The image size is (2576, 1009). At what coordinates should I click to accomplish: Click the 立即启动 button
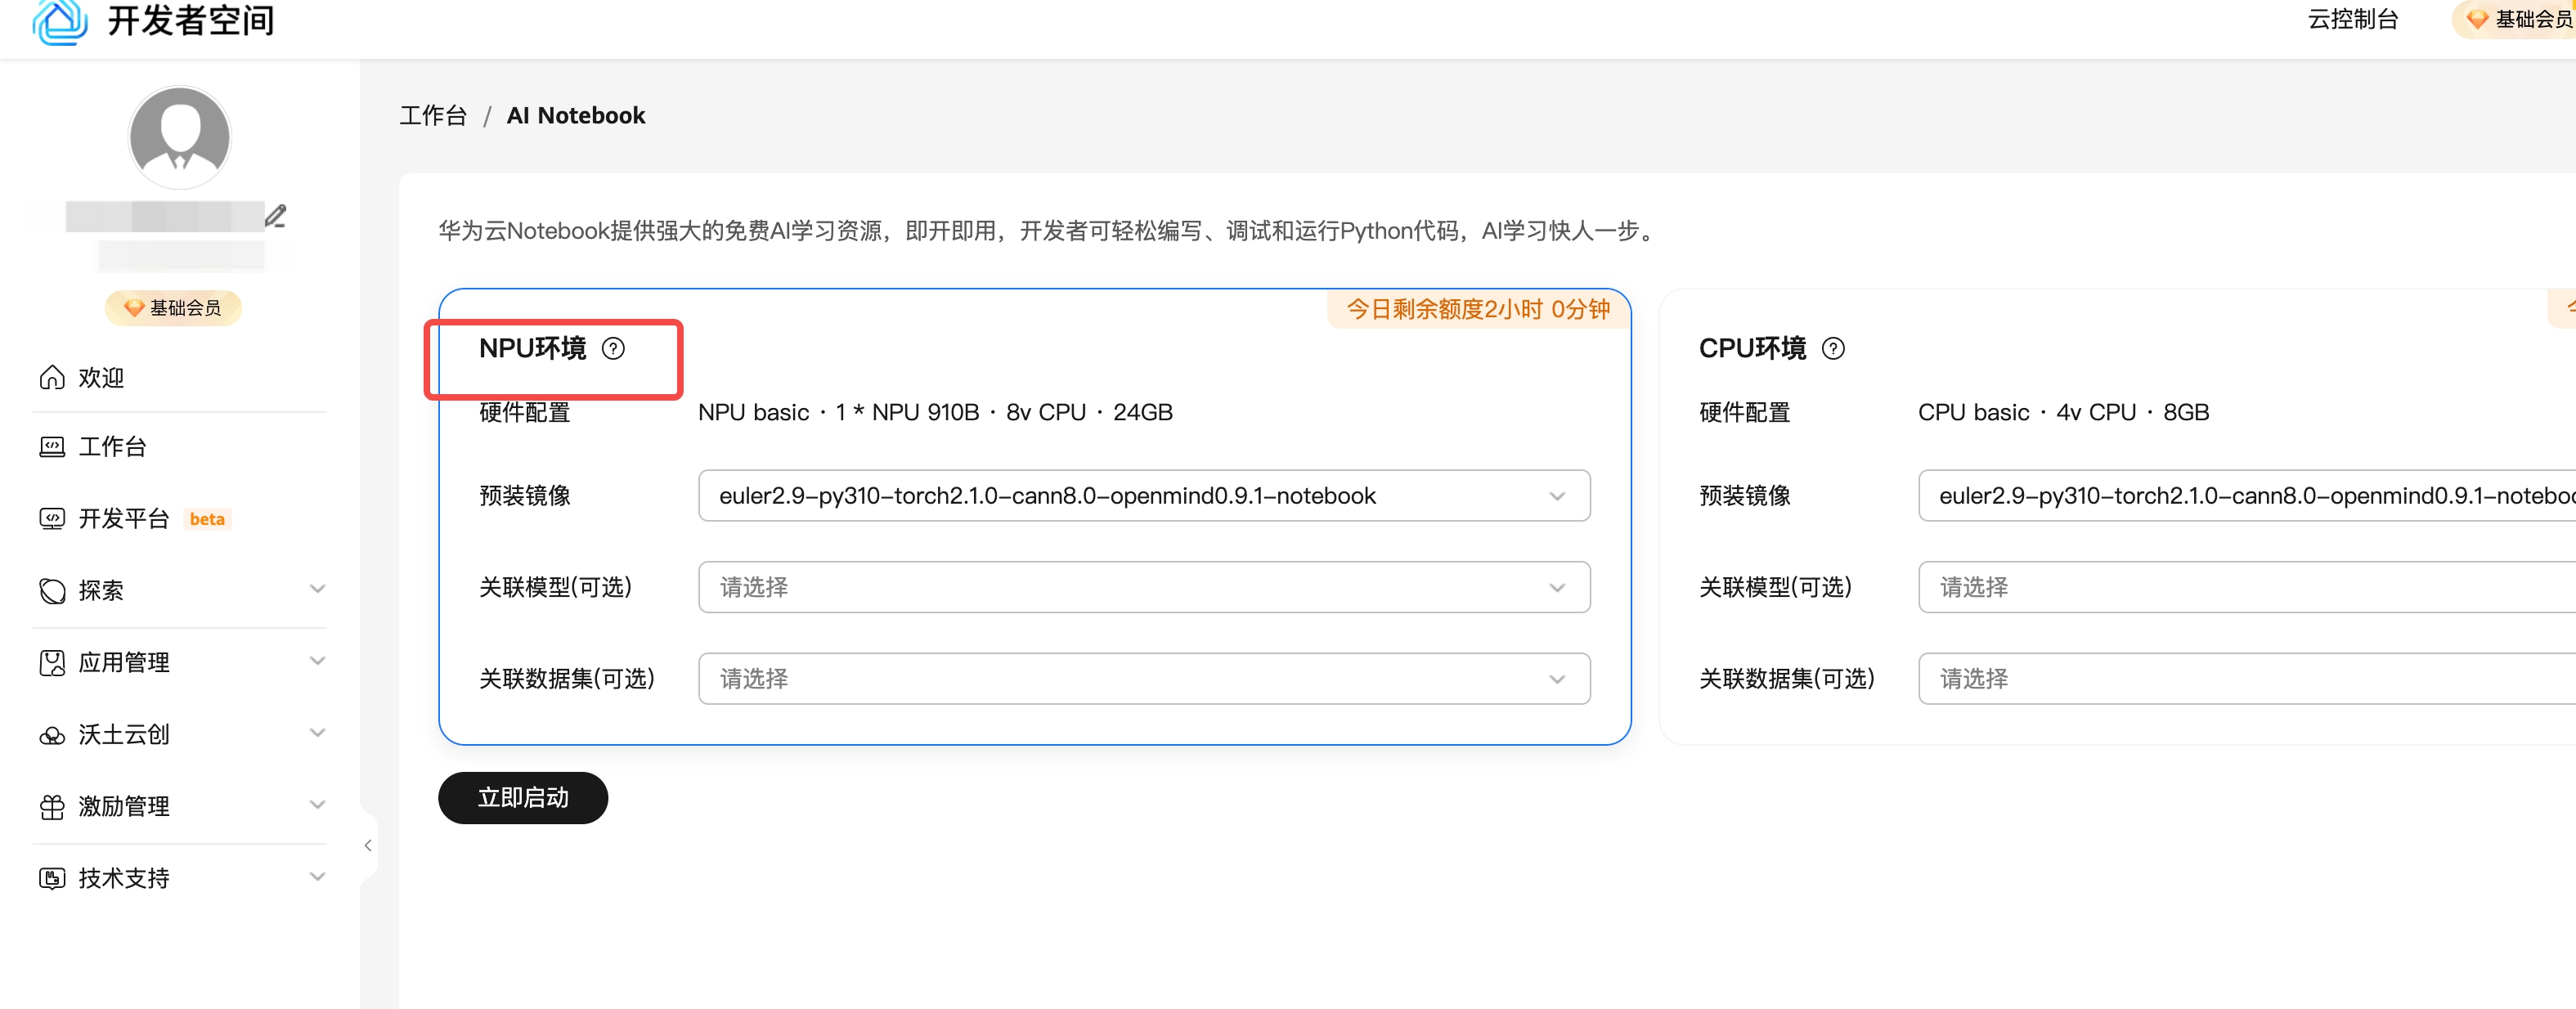pyautogui.click(x=522, y=798)
